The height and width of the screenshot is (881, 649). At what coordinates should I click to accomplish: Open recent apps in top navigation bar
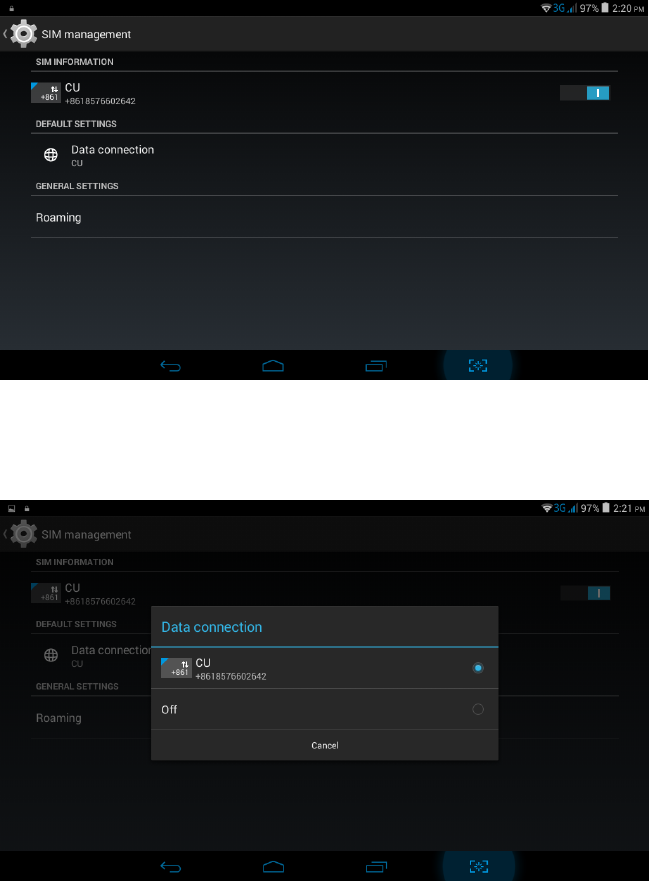click(376, 366)
